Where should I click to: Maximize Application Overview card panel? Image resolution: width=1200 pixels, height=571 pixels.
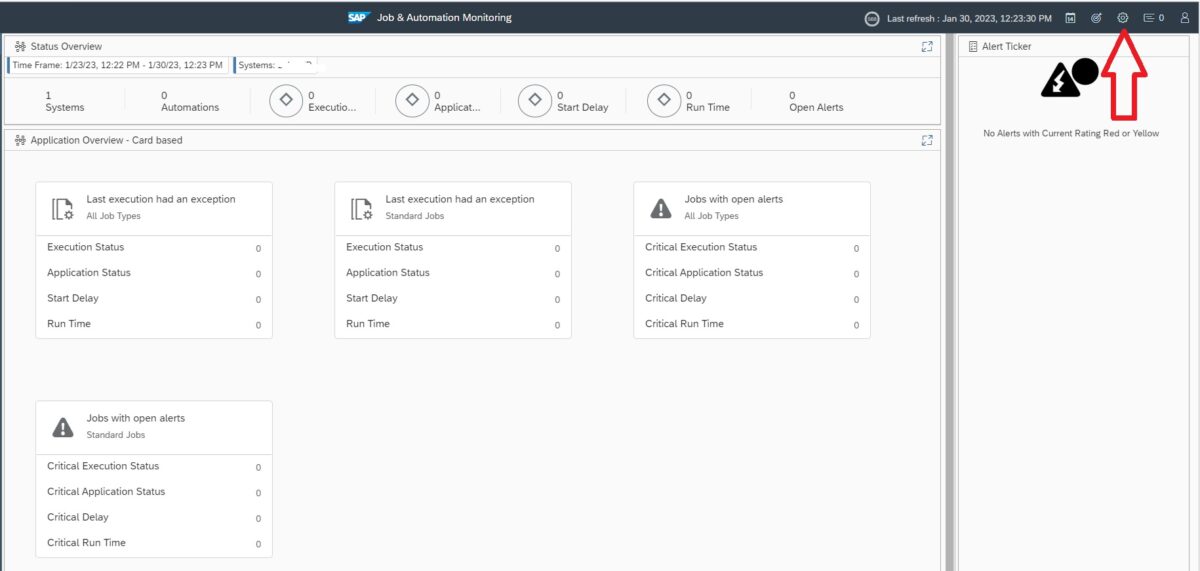(x=927, y=140)
